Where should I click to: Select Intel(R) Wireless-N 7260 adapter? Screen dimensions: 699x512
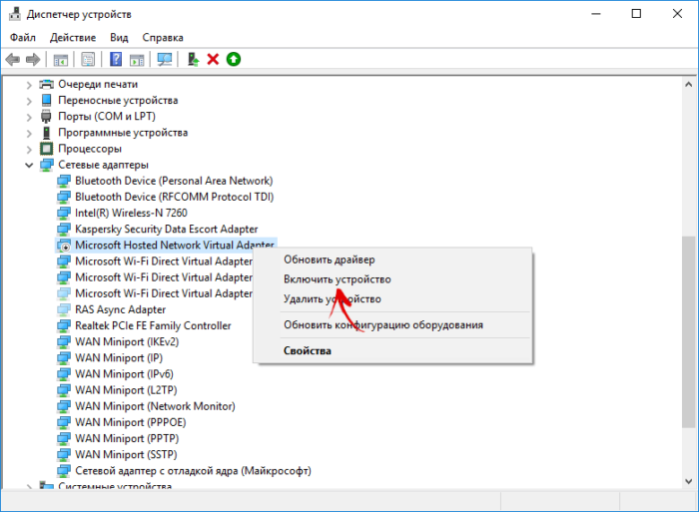pos(131,213)
